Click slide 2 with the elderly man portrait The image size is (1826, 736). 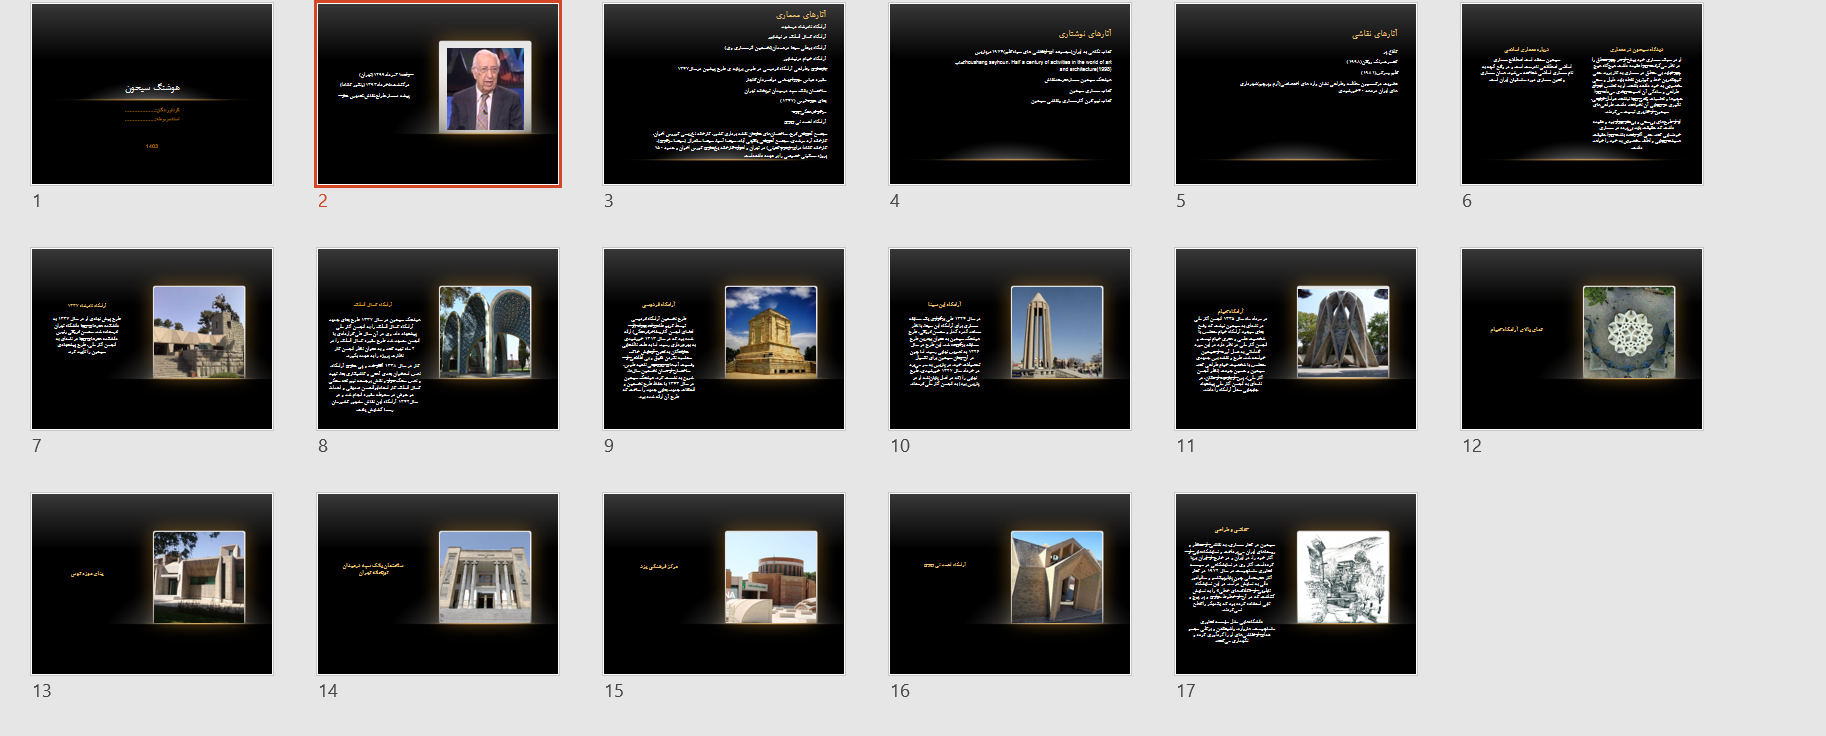point(438,94)
